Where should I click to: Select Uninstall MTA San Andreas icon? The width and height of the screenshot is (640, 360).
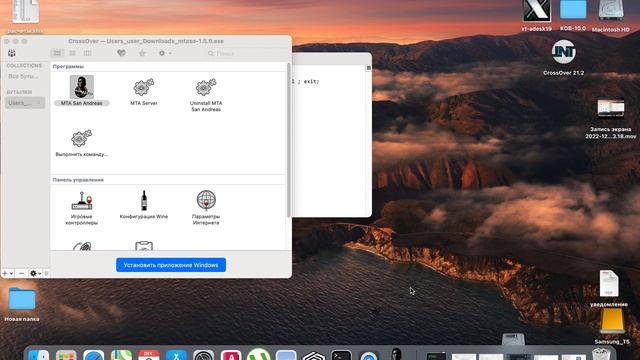pos(206,87)
